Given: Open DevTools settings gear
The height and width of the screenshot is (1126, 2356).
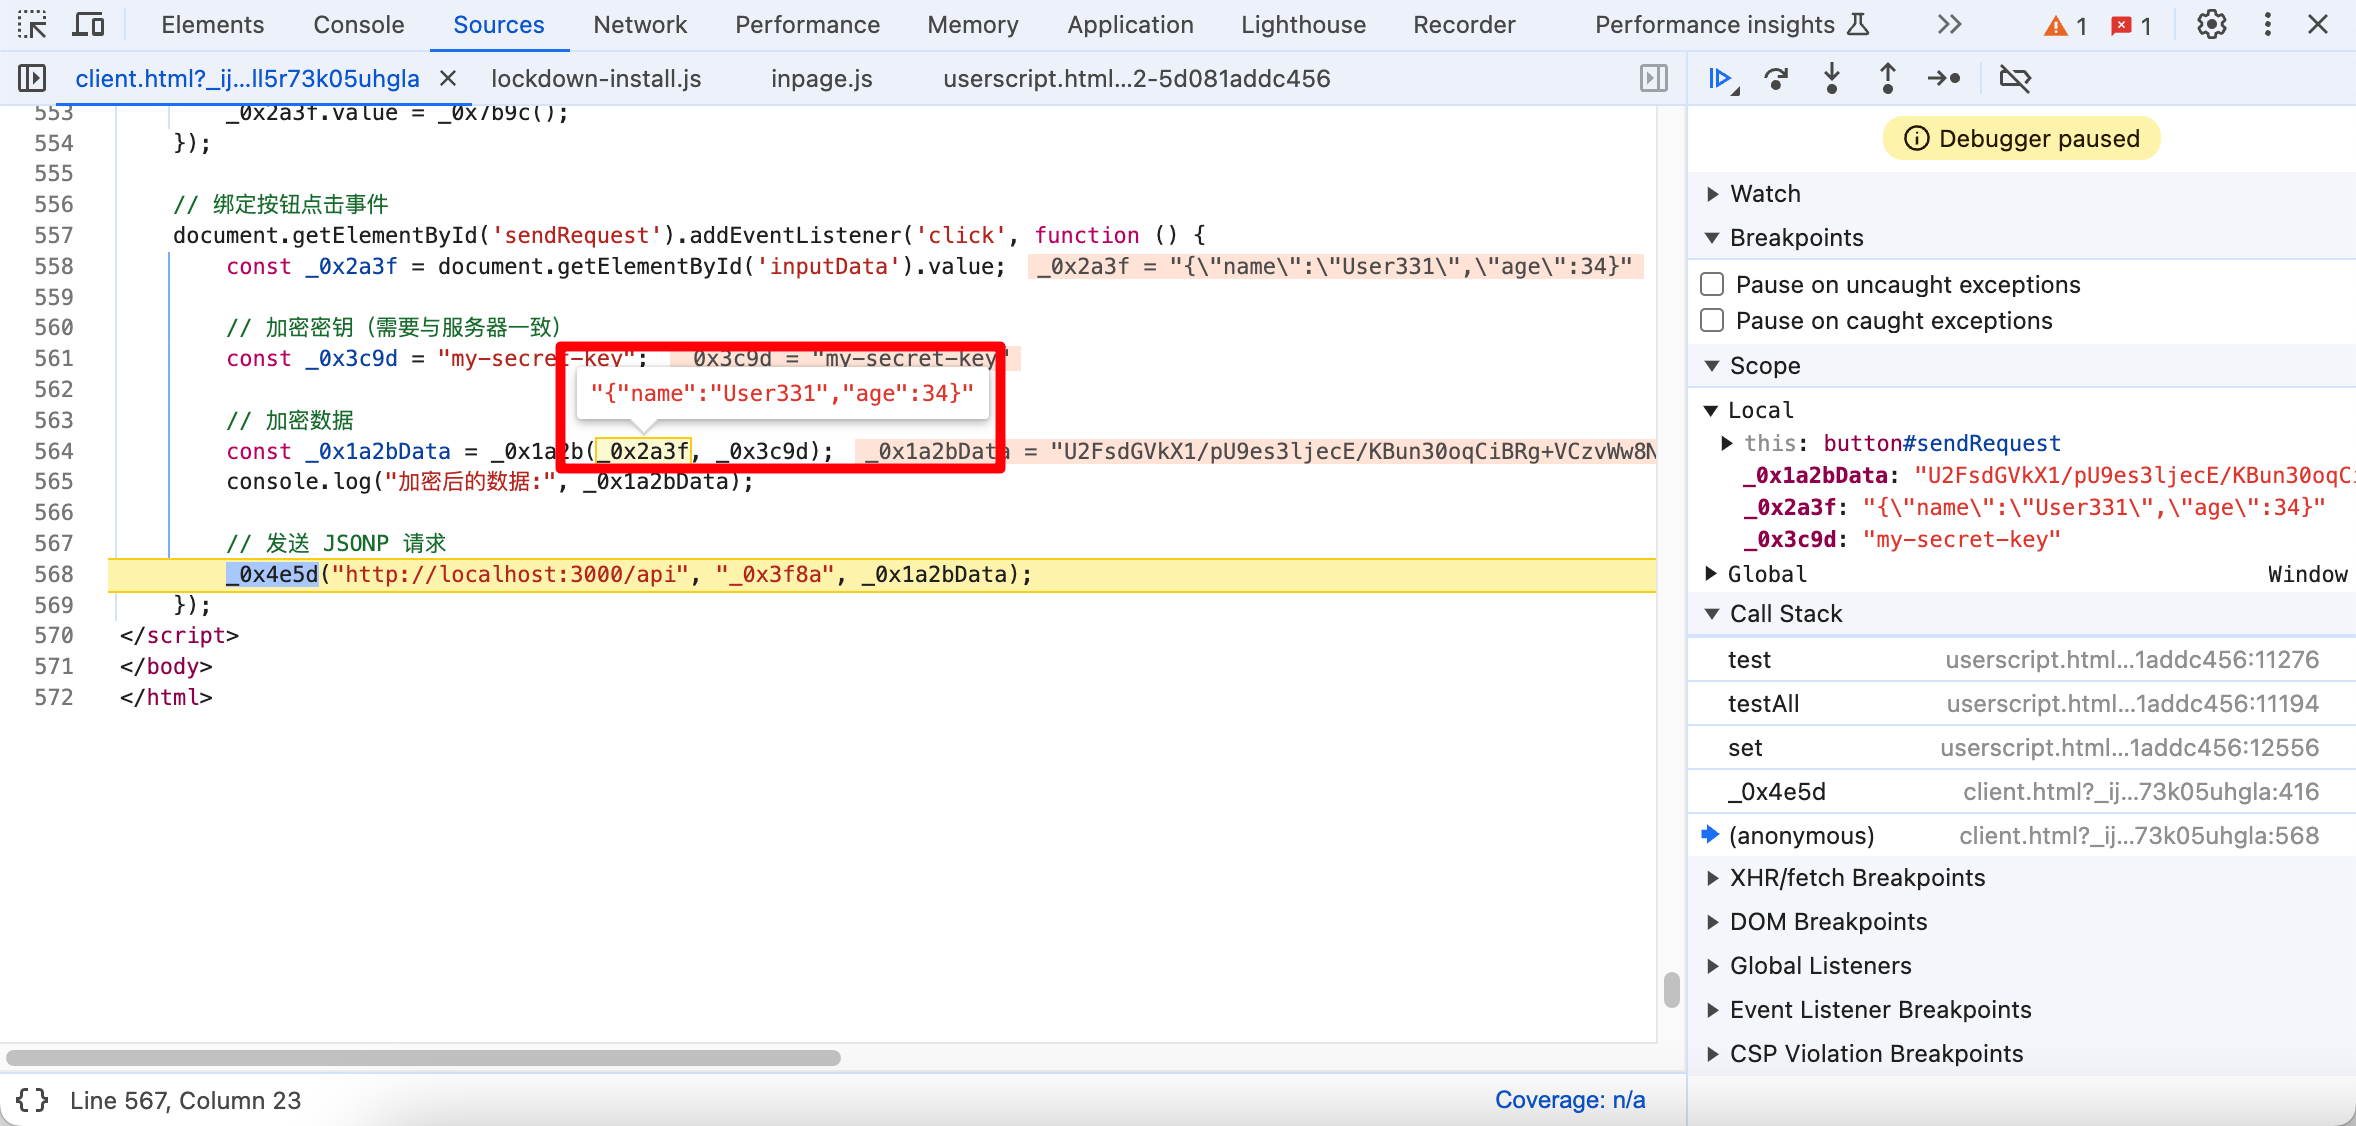Looking at the screenshot, I should click(2211, 24).
